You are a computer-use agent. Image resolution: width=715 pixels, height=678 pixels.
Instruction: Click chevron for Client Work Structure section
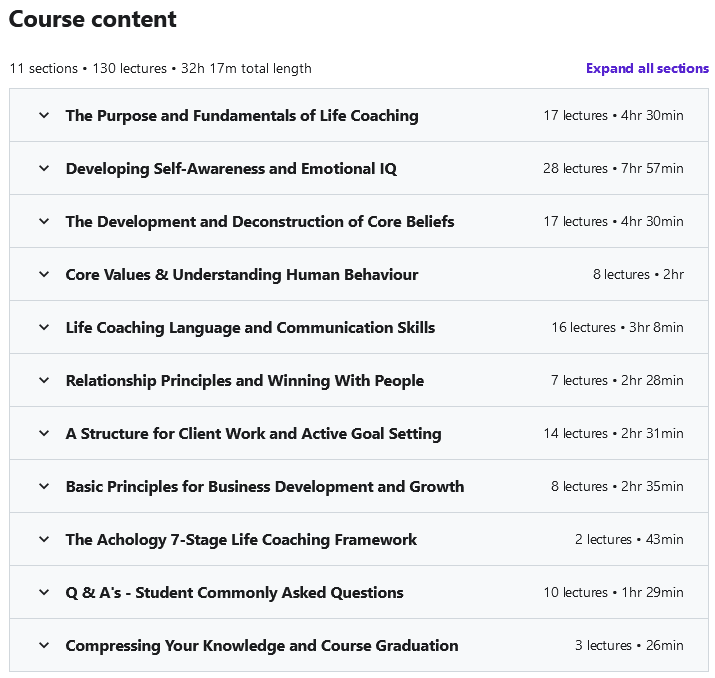(44, 433)
